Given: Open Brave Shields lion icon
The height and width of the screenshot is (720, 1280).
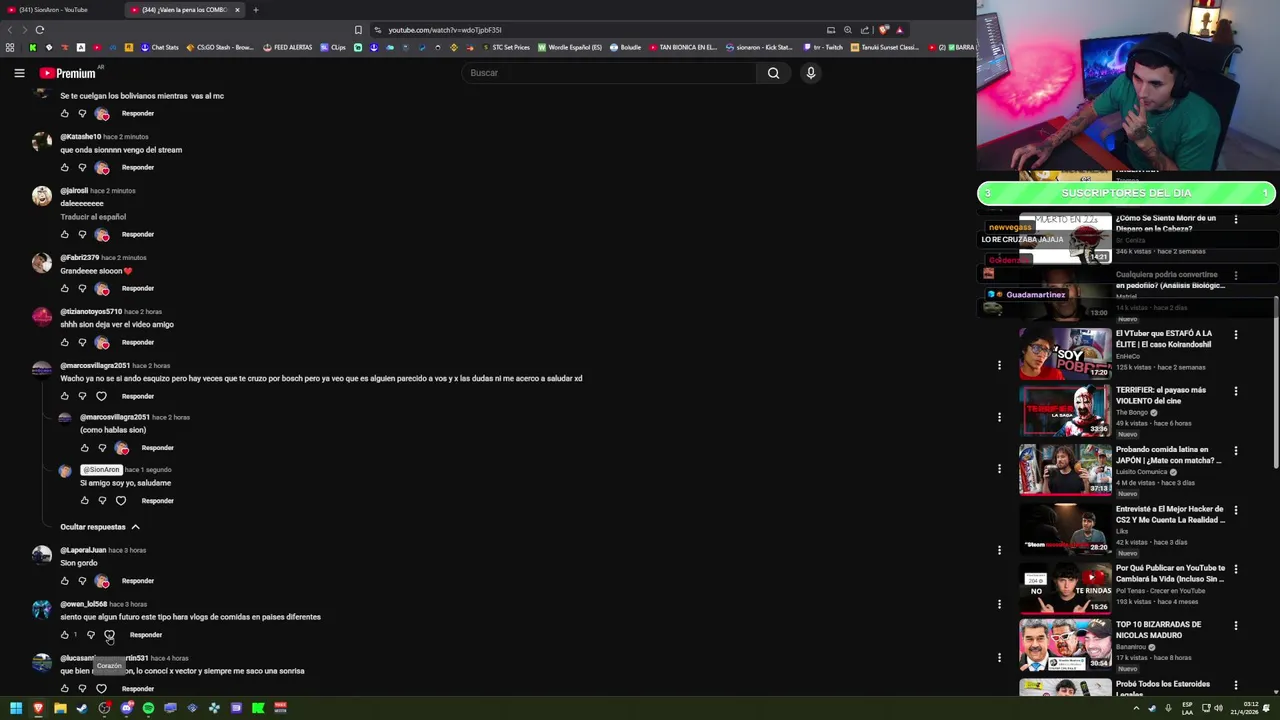Looking at the screenshot, I should tap(883, 30).
